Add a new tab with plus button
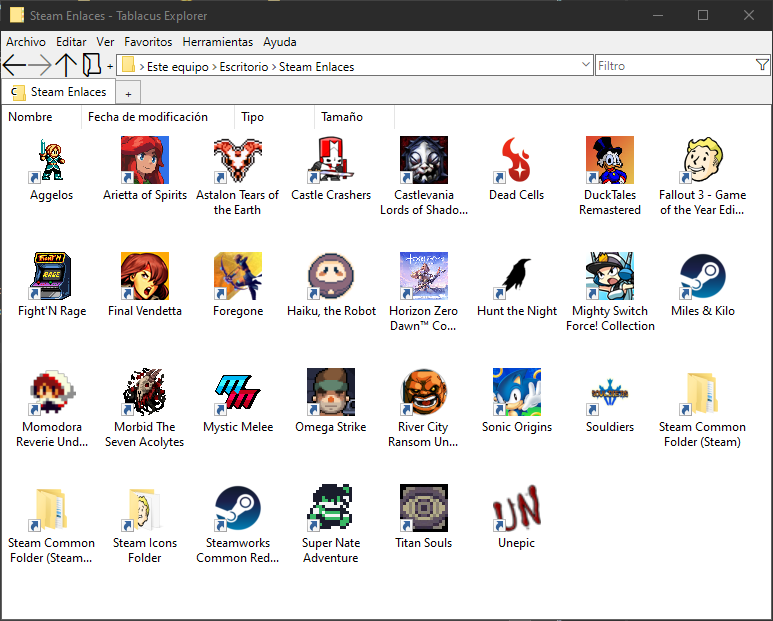This screenshot has height=621, width=773. (128, 94)
